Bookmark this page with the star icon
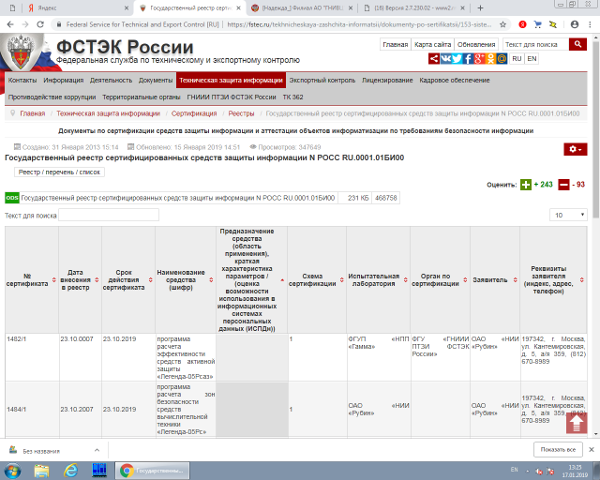The height and width of the screenshot is (480, 600). [503, 24]
